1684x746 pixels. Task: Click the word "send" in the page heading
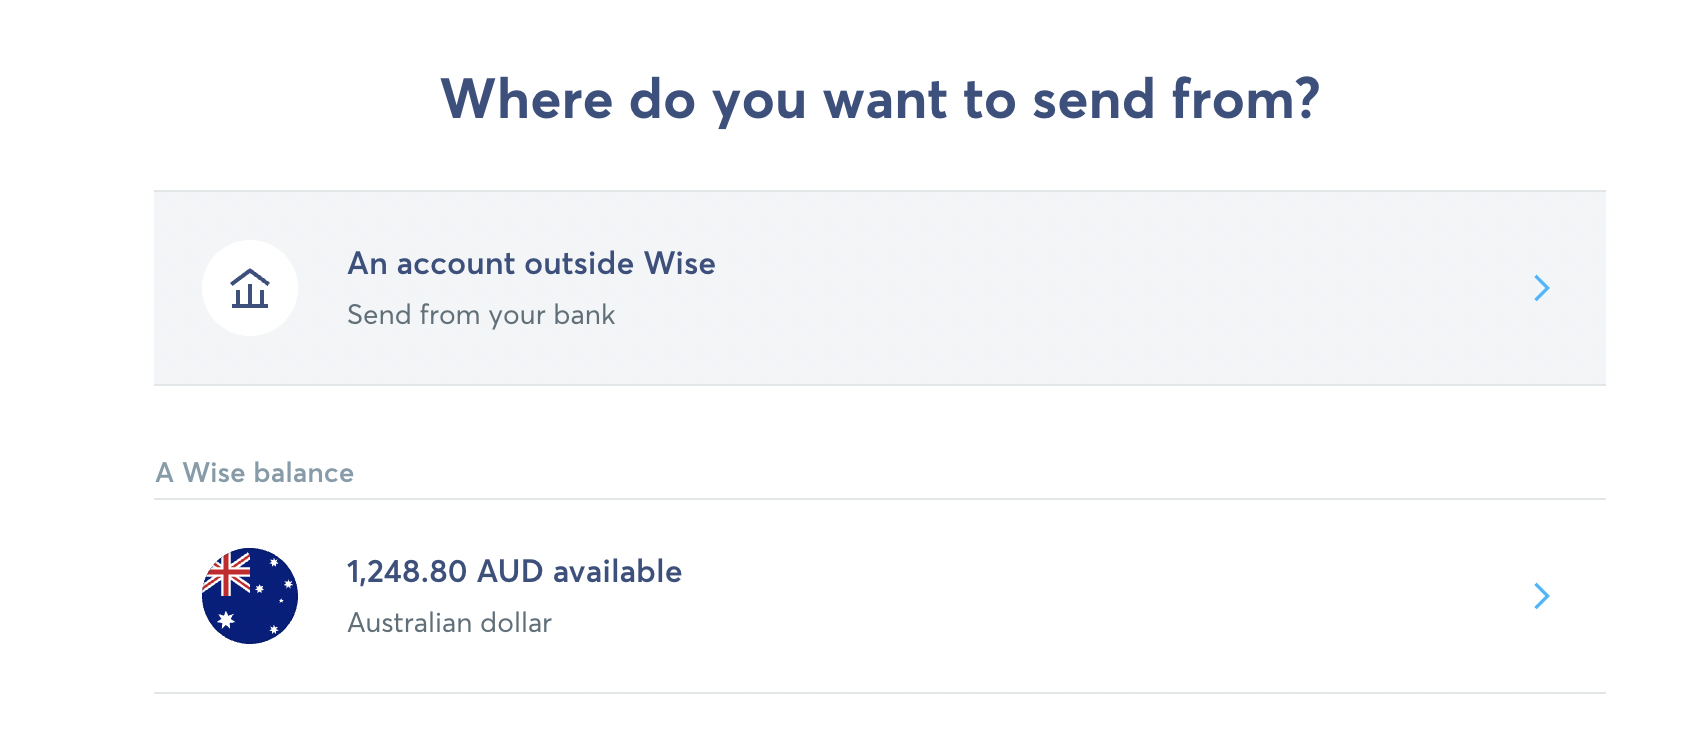tap(1093, 100)
